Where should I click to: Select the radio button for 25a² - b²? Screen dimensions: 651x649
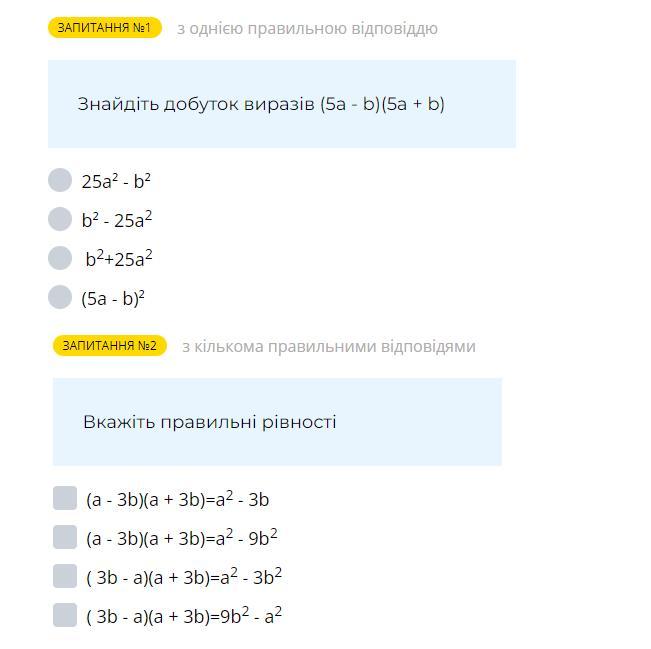point(60,180)
